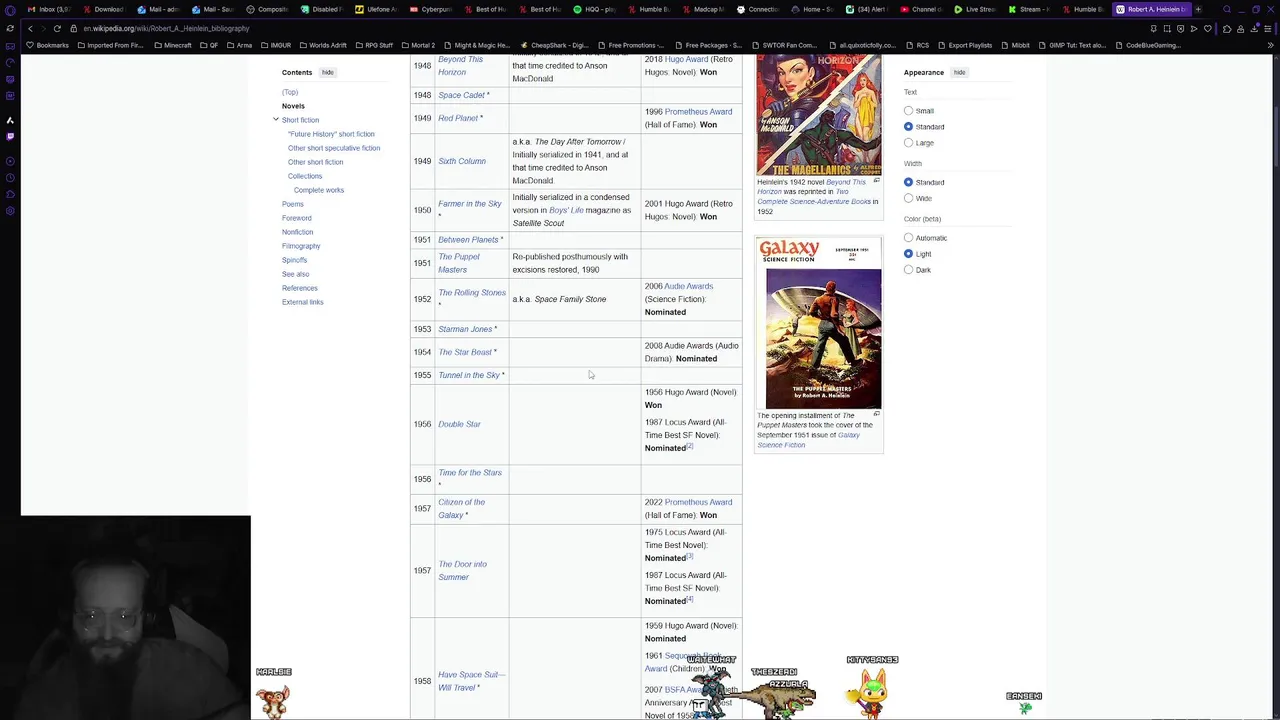Select Dark color mode
The image size is (1280, 720).
pos(909,270)
